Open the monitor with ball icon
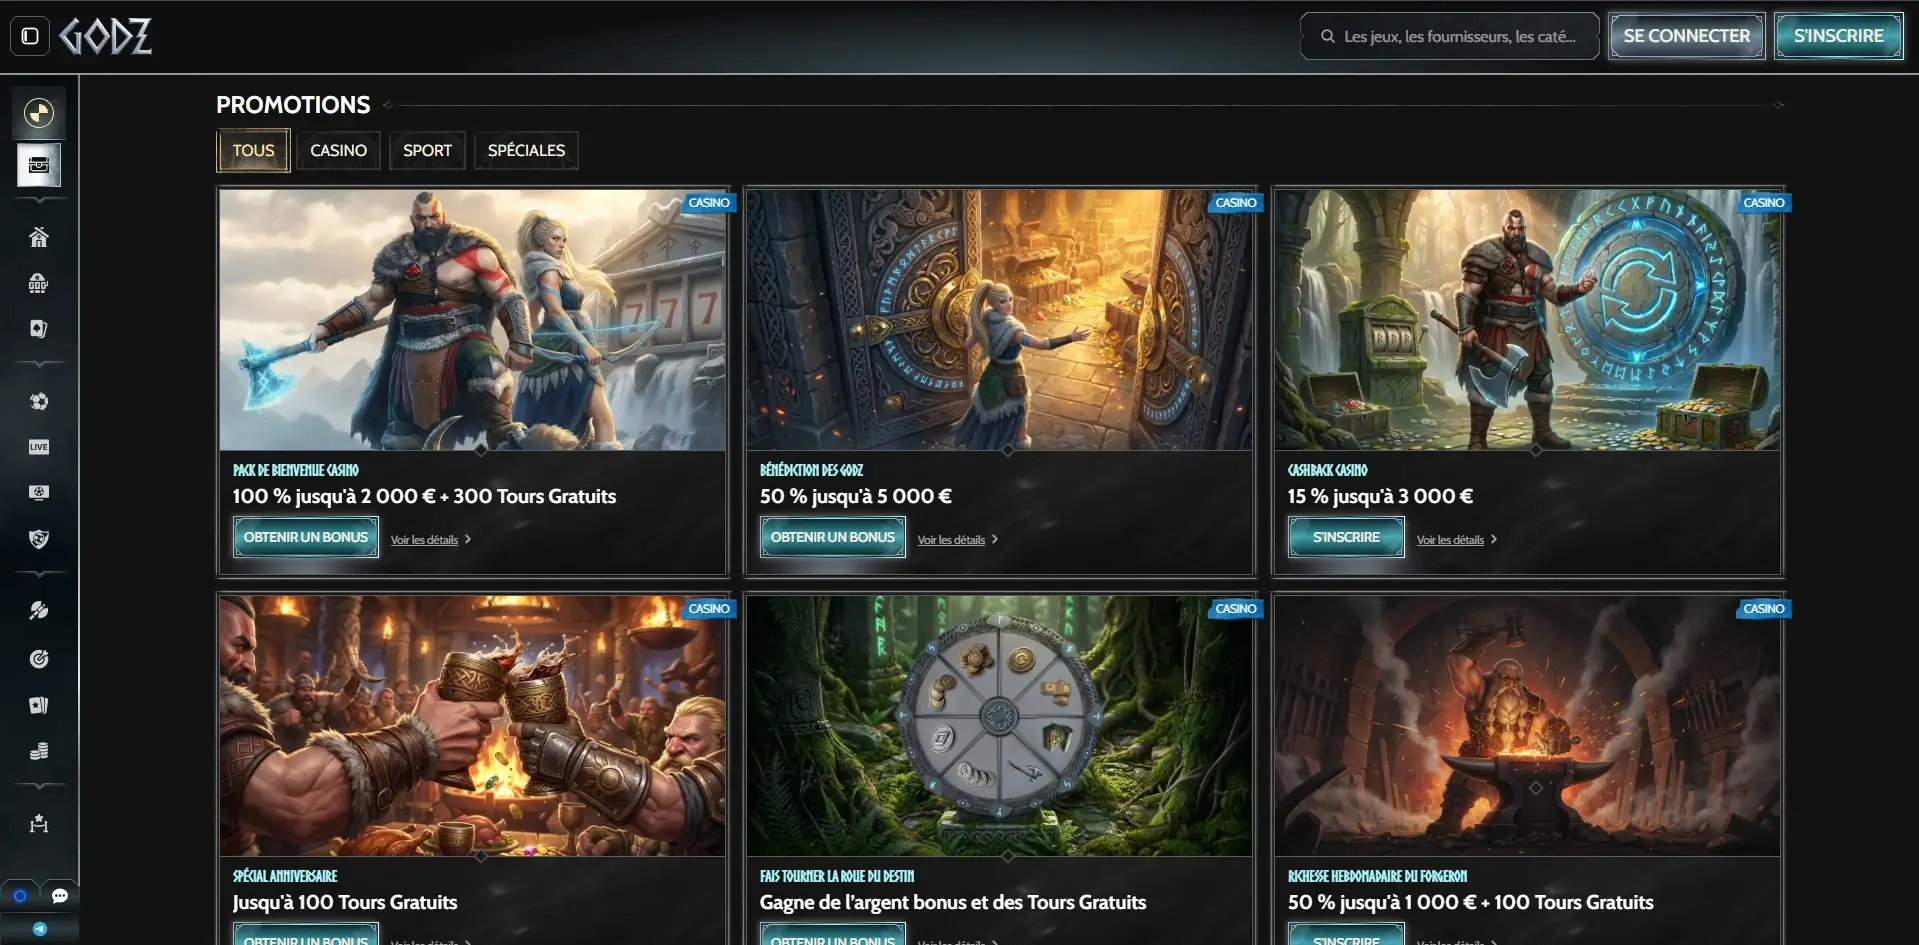Image resolution: width=1919 pixels, height=945 pixels. point(39,493)
